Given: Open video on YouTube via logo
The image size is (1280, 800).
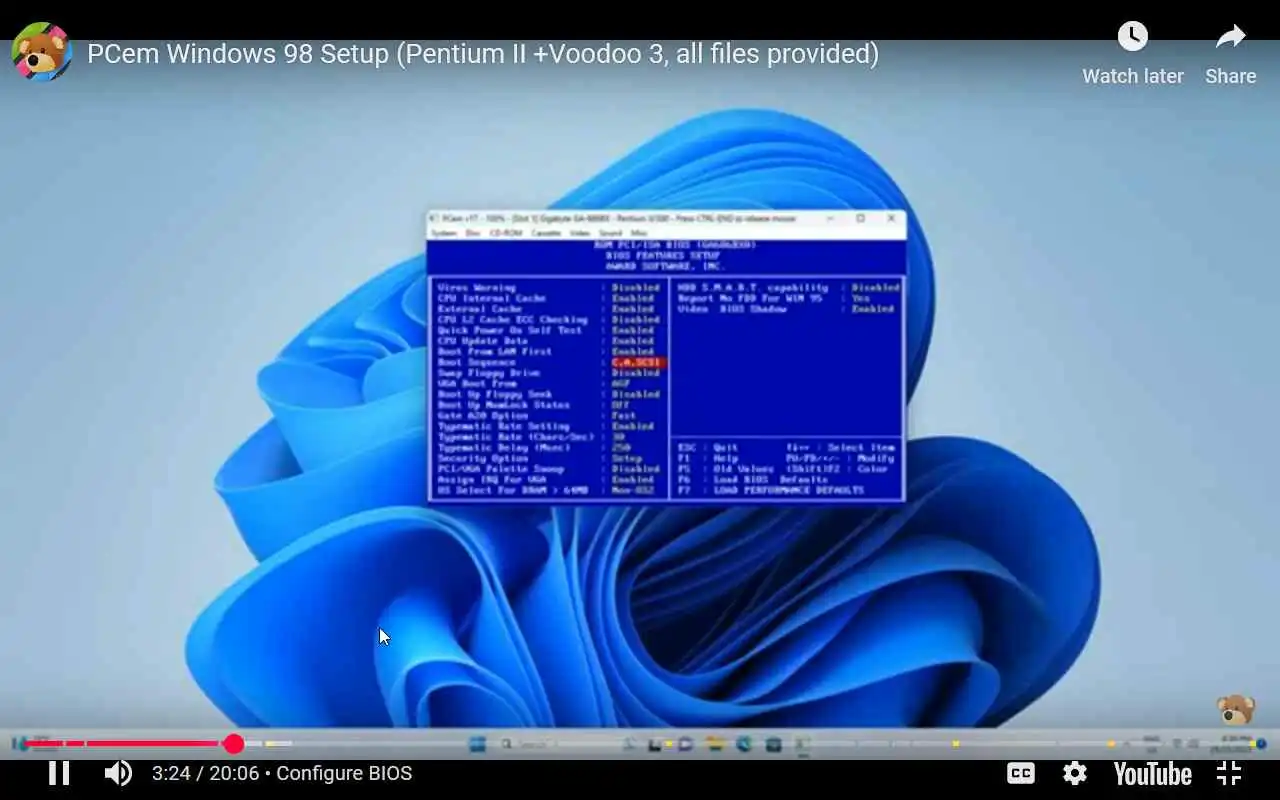Looking at the screenshot, I should click(x=1152, y=774).
